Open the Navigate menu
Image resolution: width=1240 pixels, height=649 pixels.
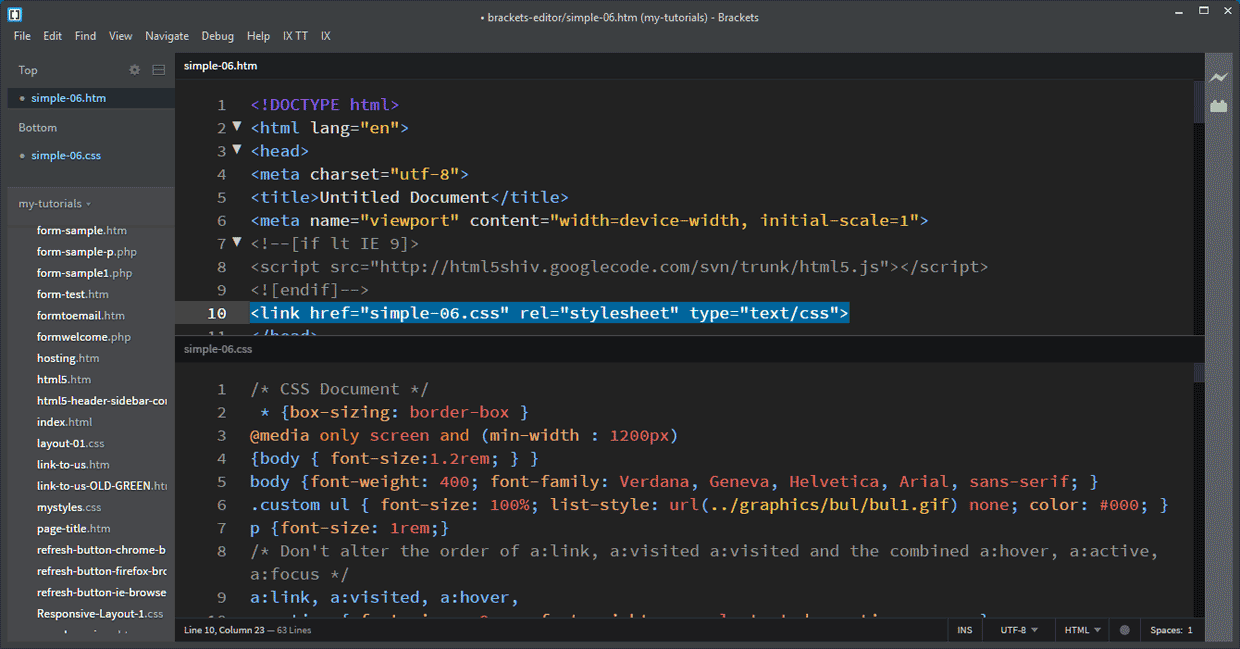pyautogui.click(x=167, y=36)
